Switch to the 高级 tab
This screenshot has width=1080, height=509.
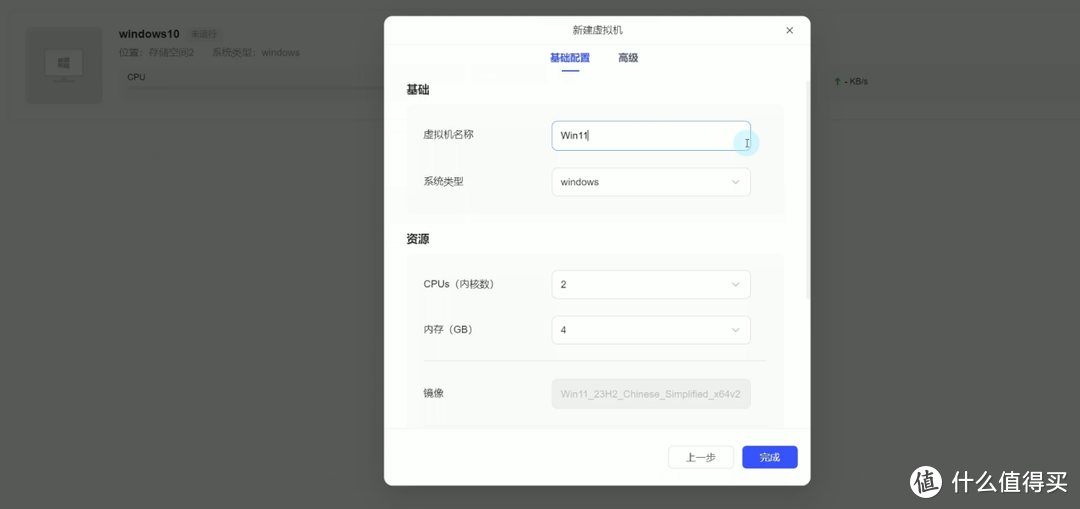628,58
